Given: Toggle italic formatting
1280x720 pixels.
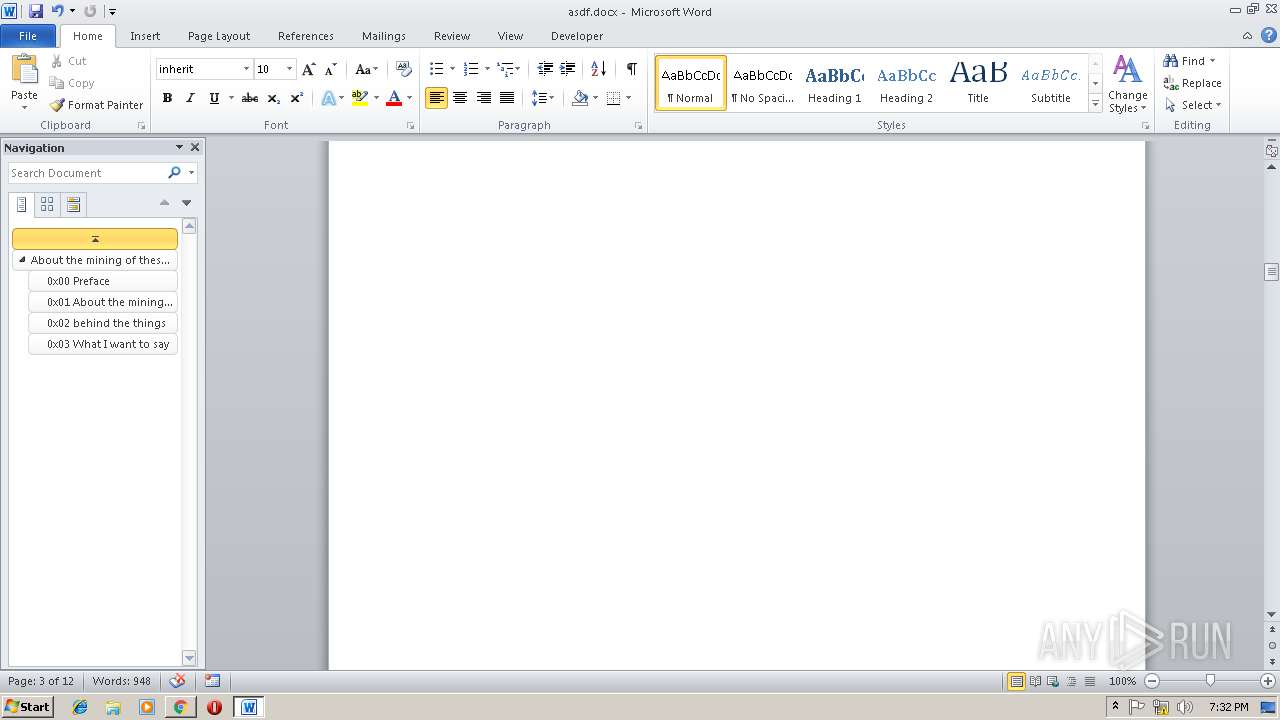Looking at the screenshot, I should (x=190, y=98).
